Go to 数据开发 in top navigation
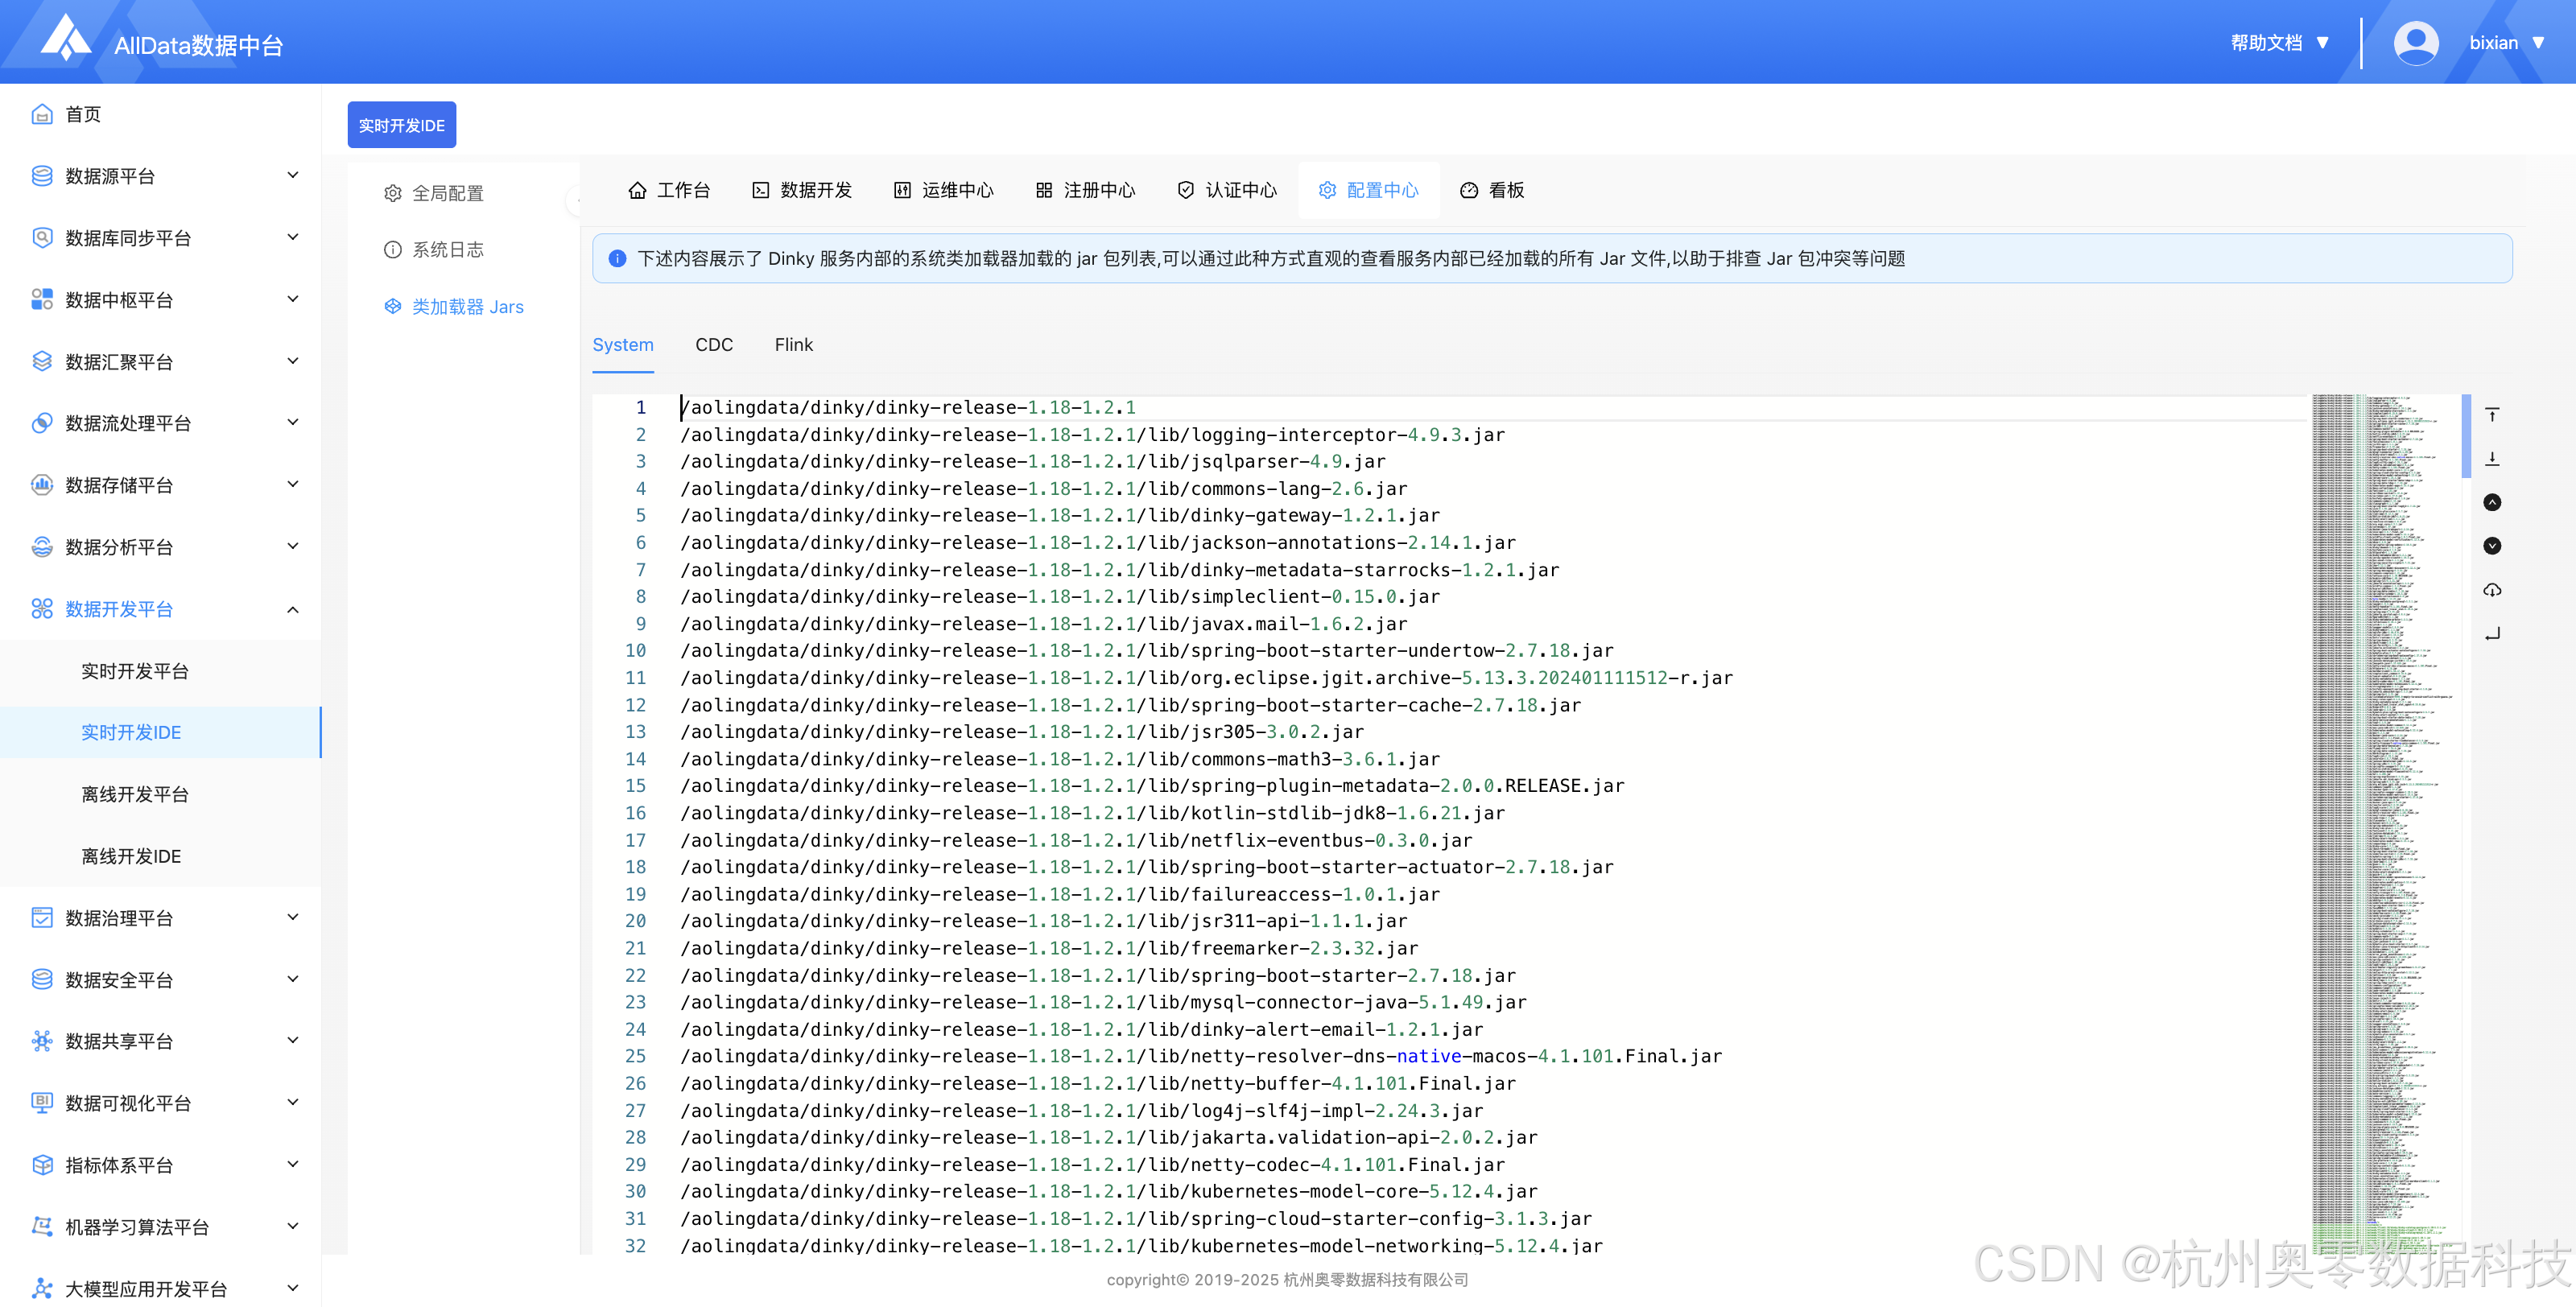2576x1307 pixels. pos(801,190)
